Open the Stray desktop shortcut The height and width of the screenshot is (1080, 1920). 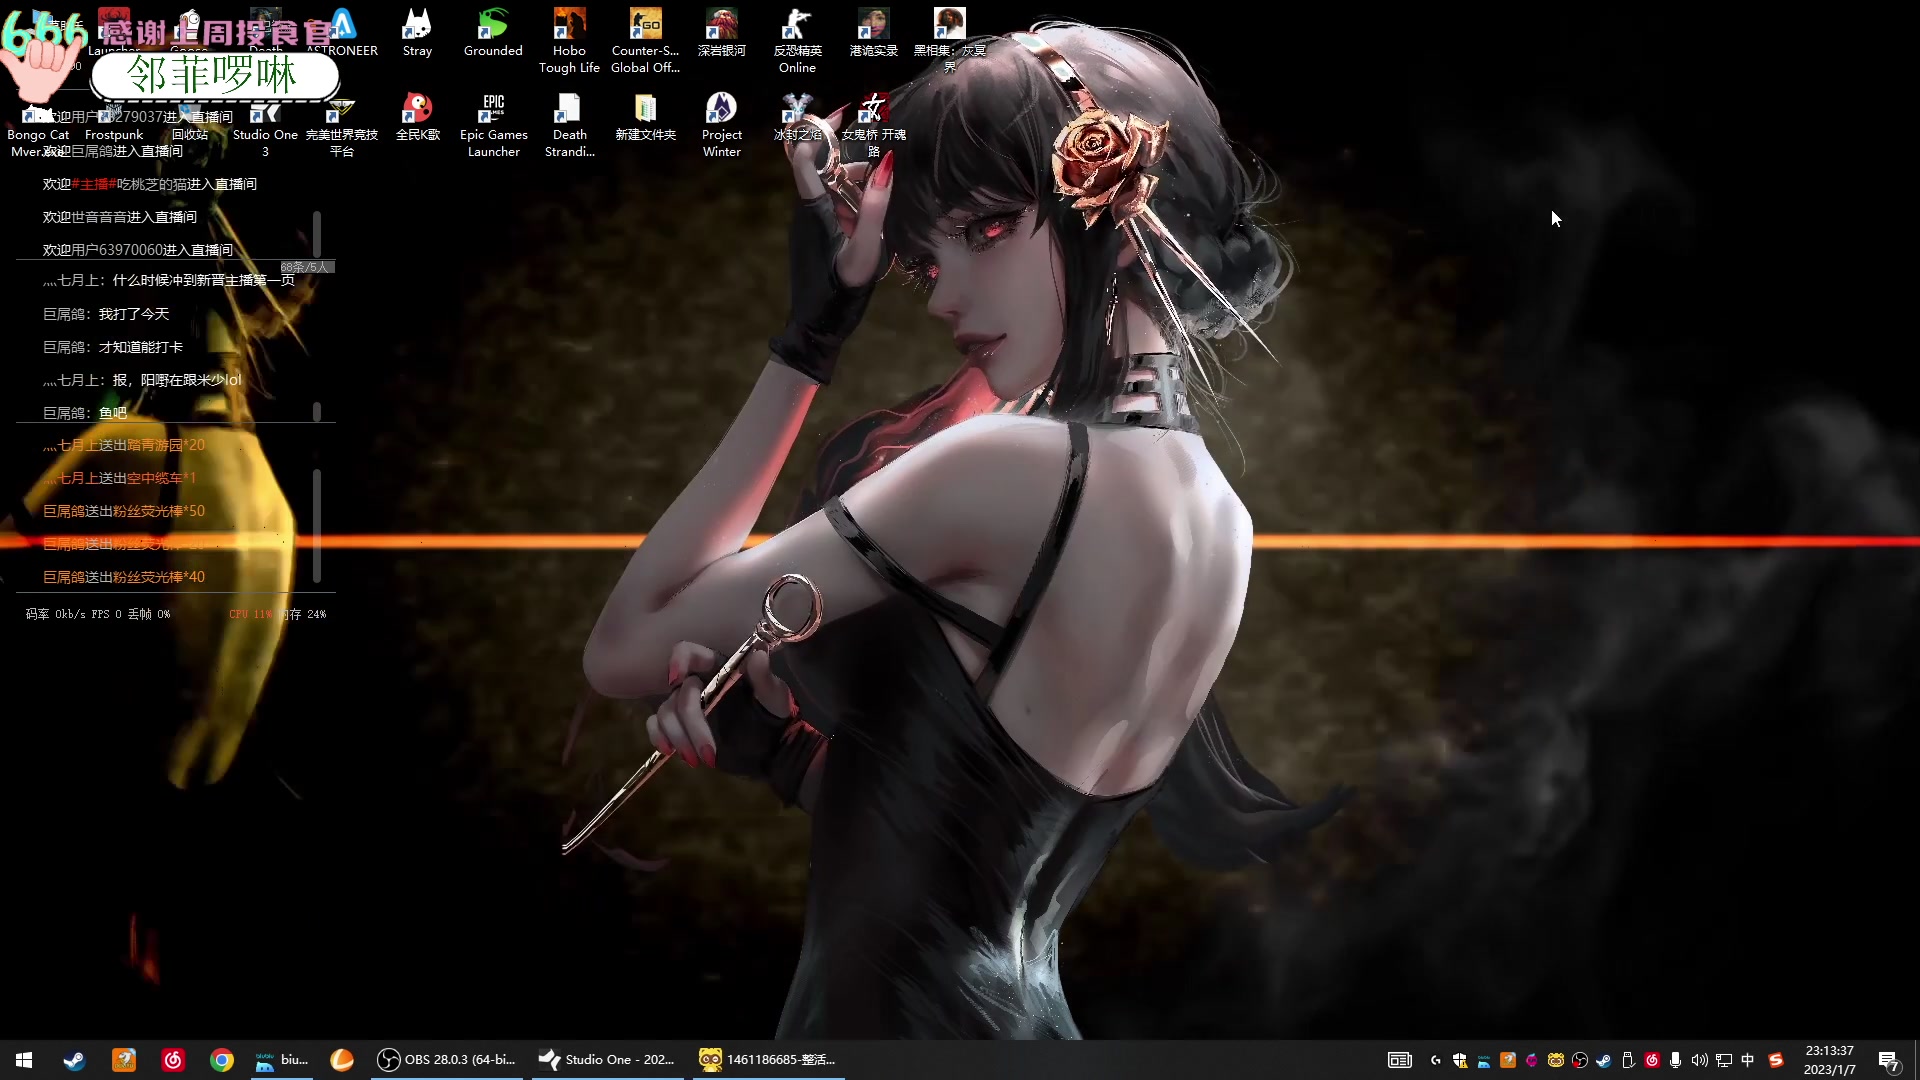click(417, 33)
